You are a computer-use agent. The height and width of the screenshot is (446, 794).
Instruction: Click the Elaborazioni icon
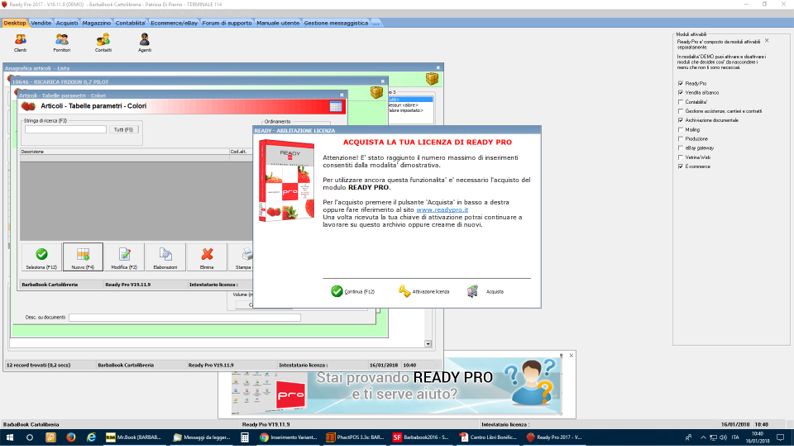point(165,257)
